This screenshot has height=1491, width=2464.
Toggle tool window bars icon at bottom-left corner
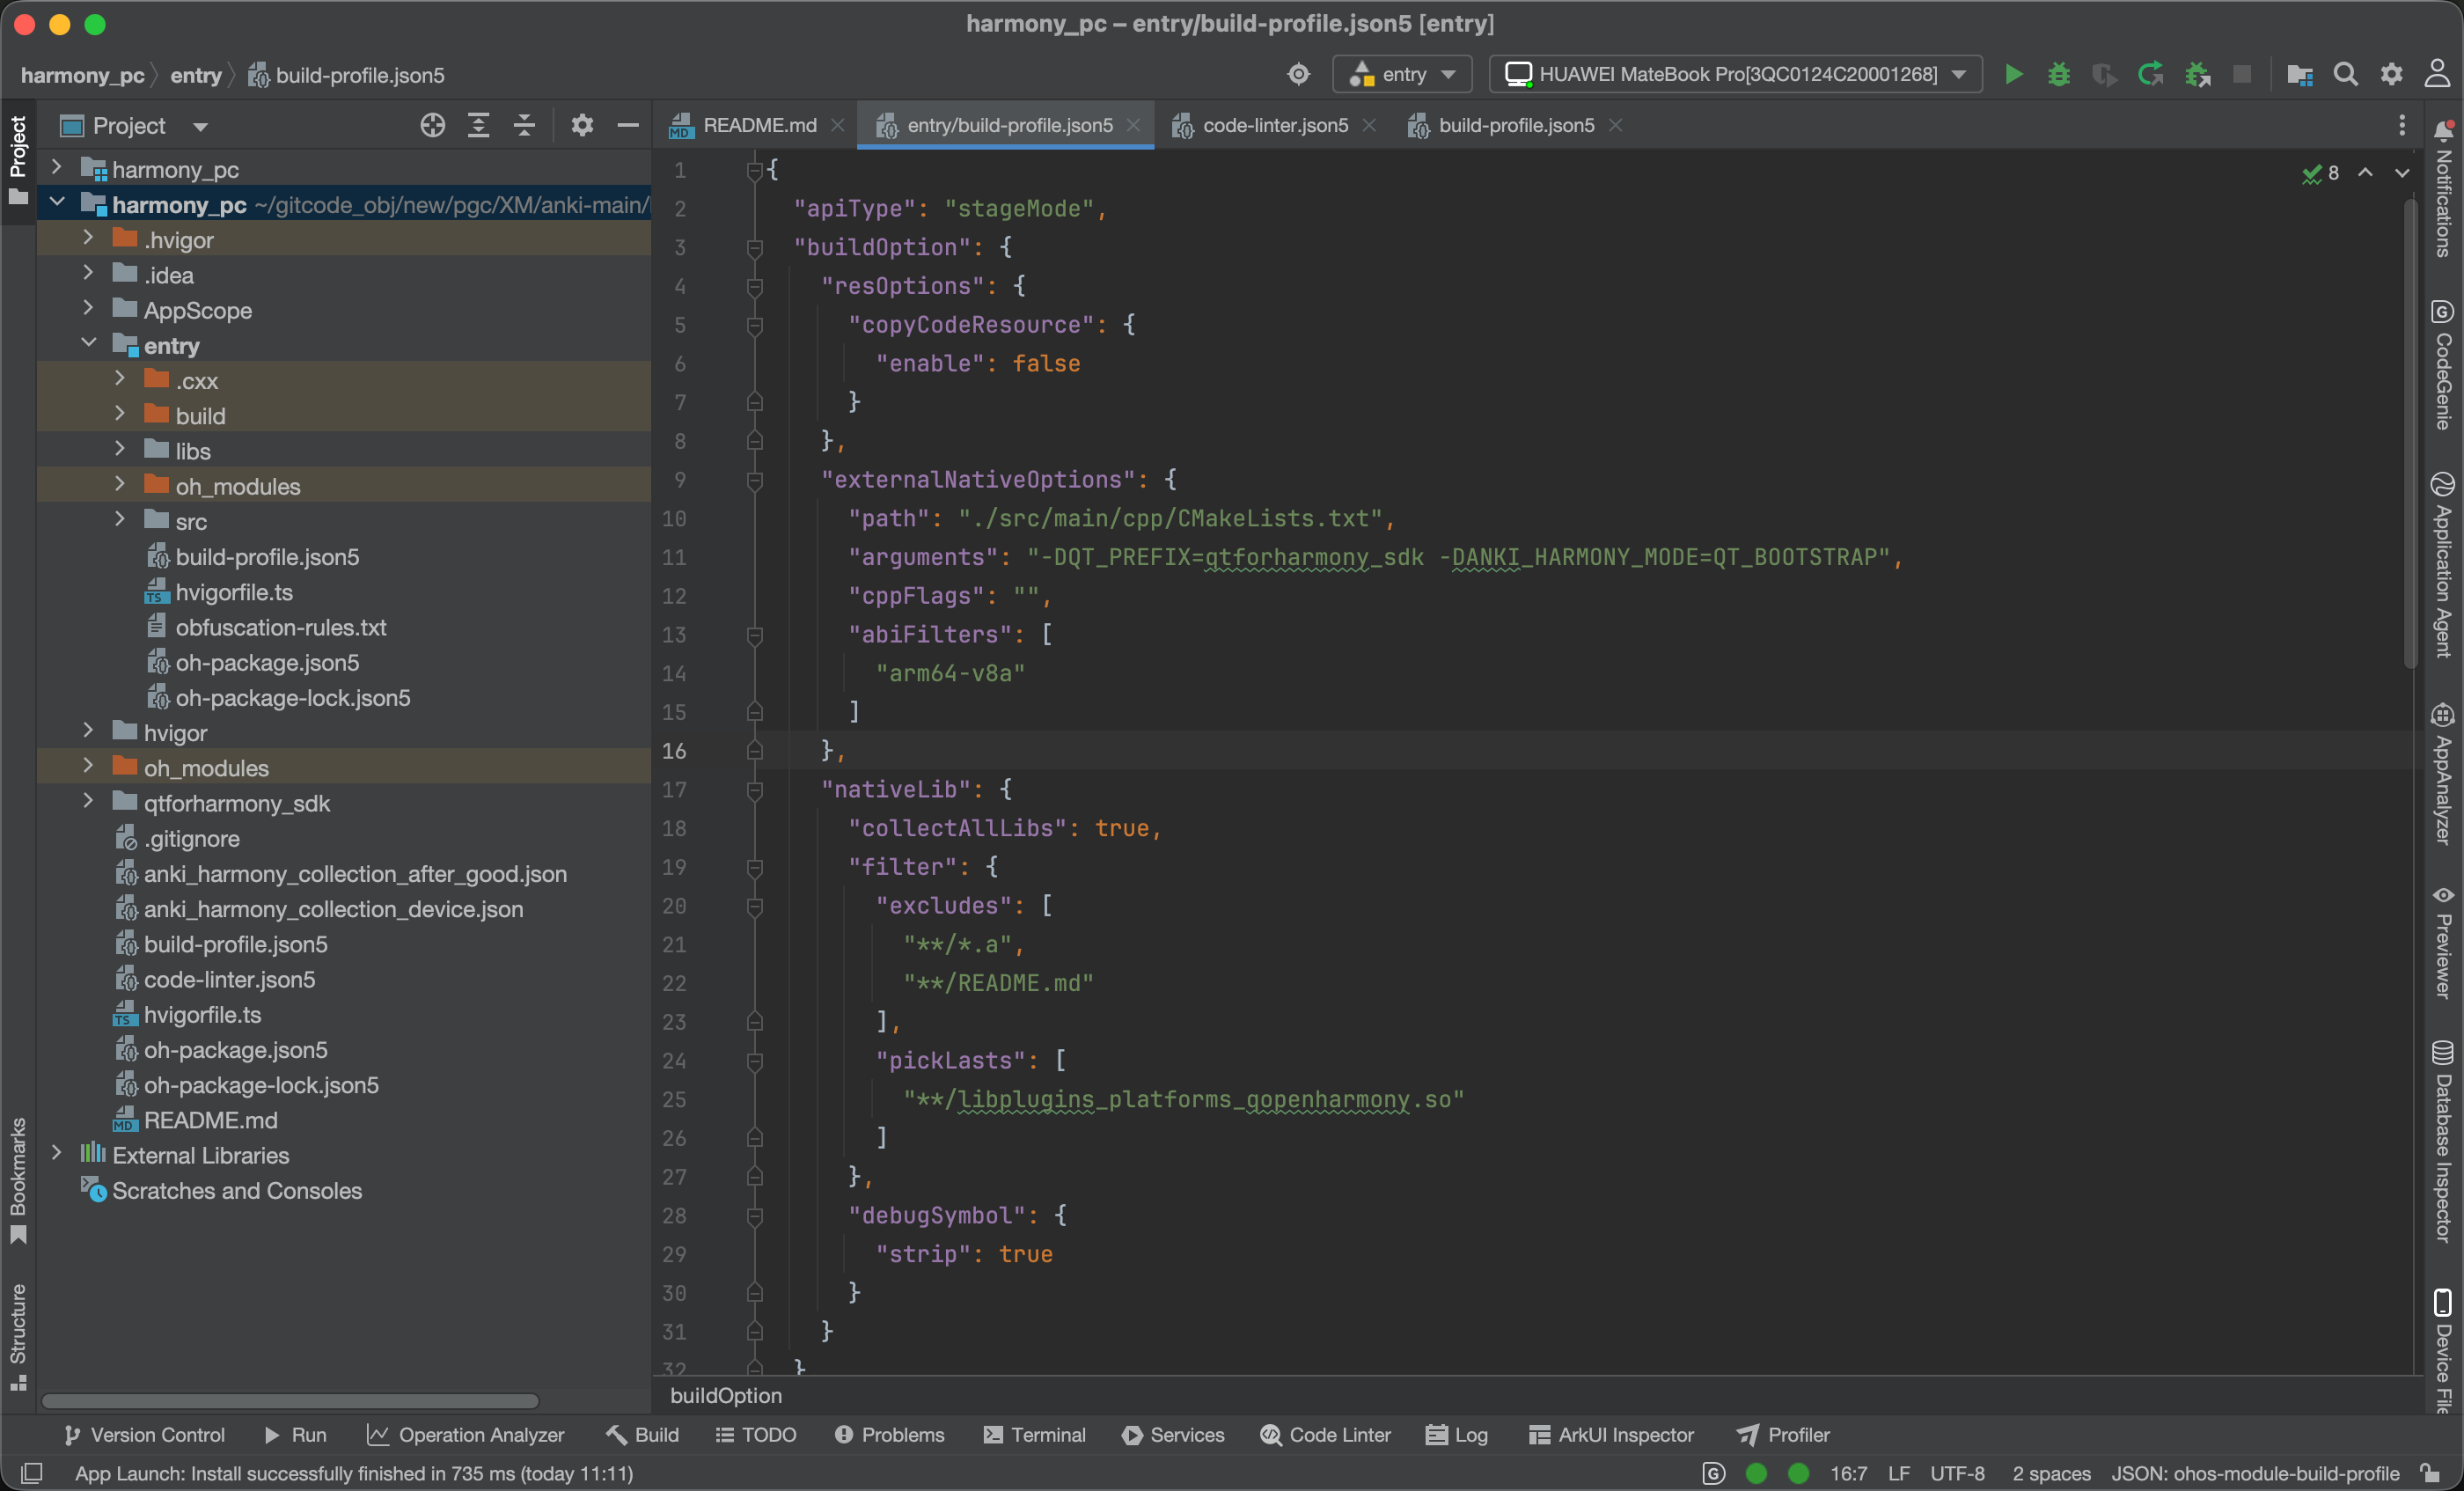click(x=32, y=1473)
